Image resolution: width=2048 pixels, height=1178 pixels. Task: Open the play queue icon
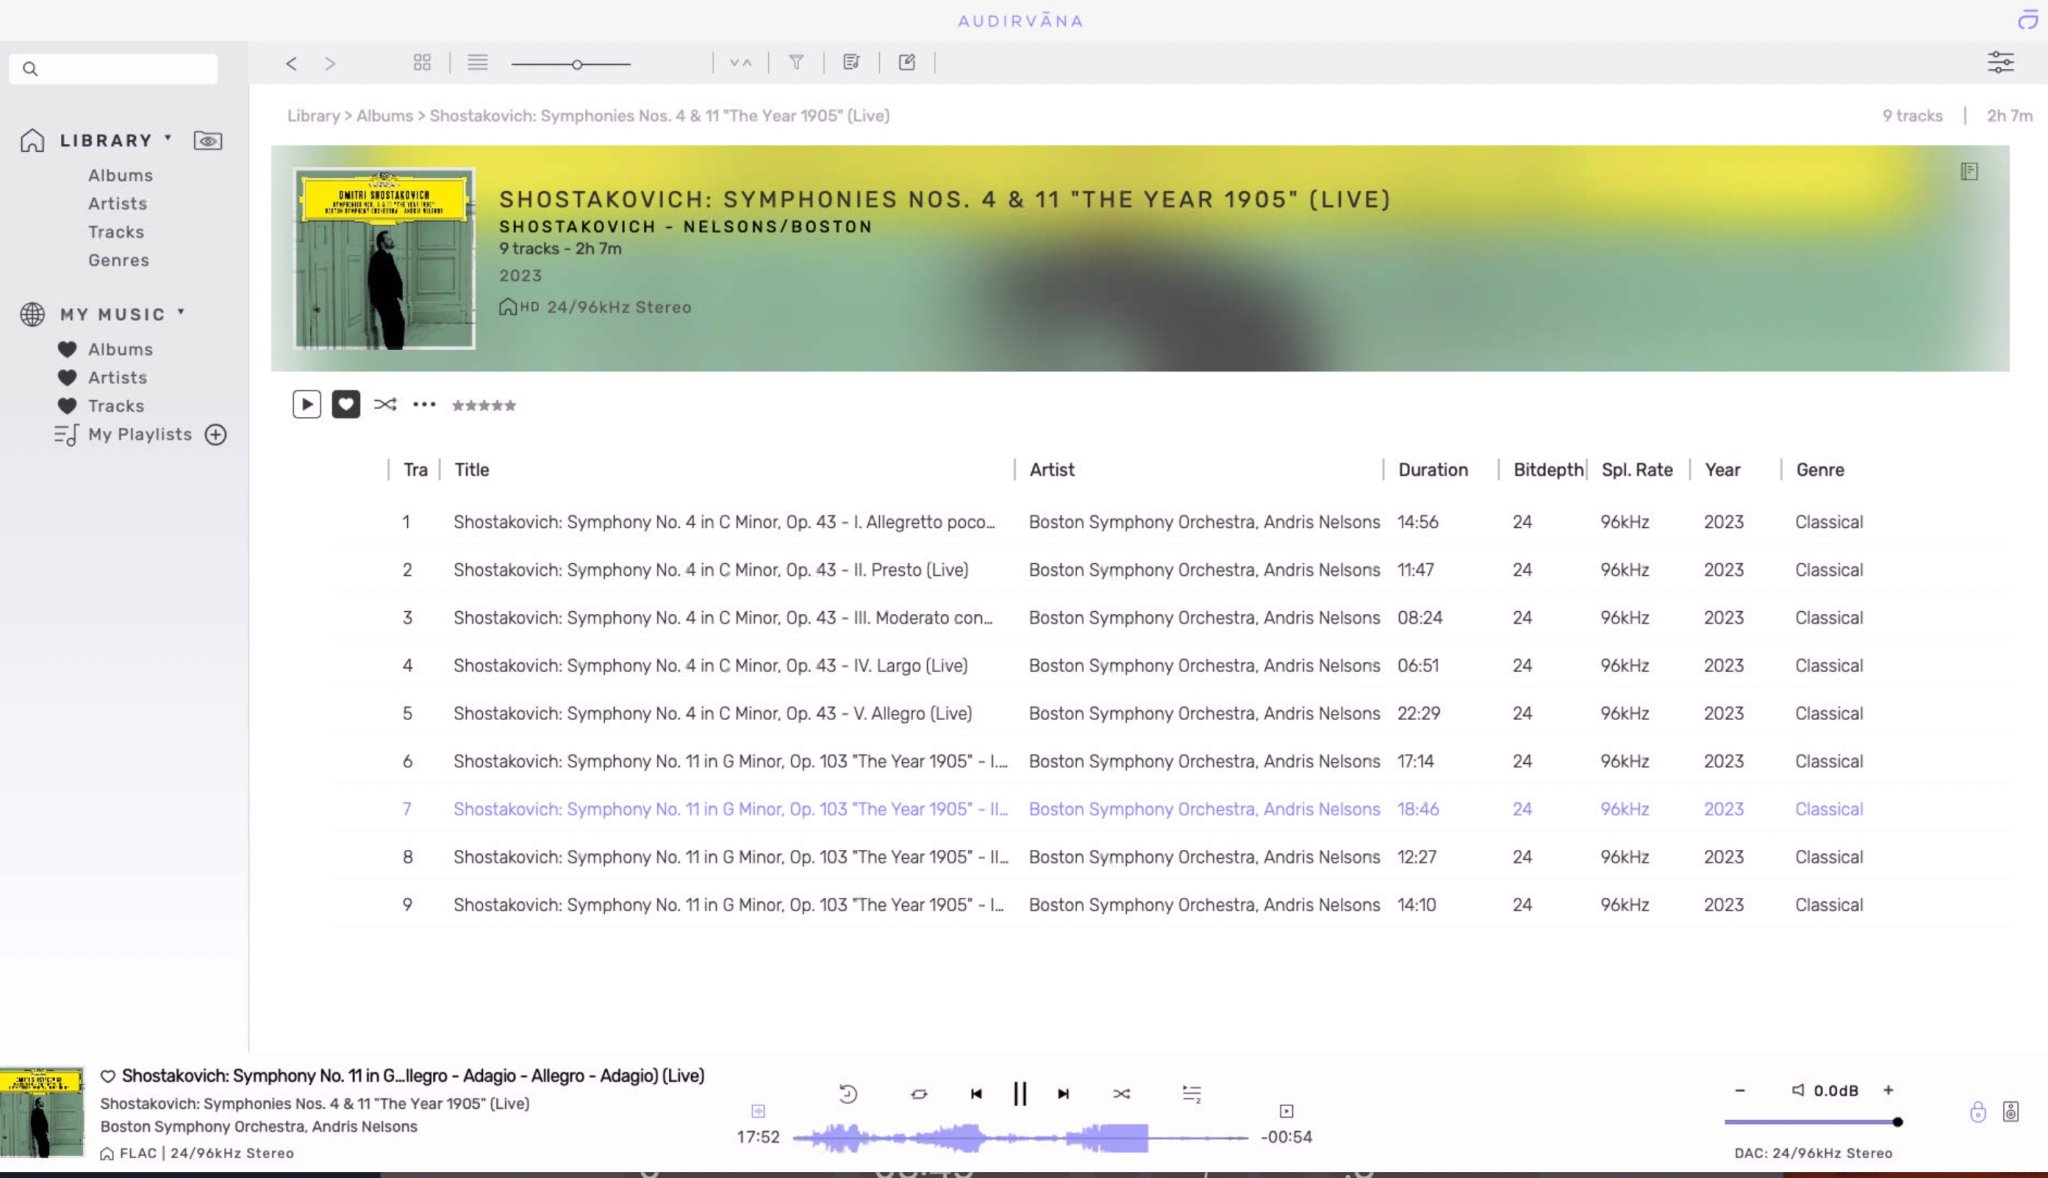[x=1191, y=1094]
